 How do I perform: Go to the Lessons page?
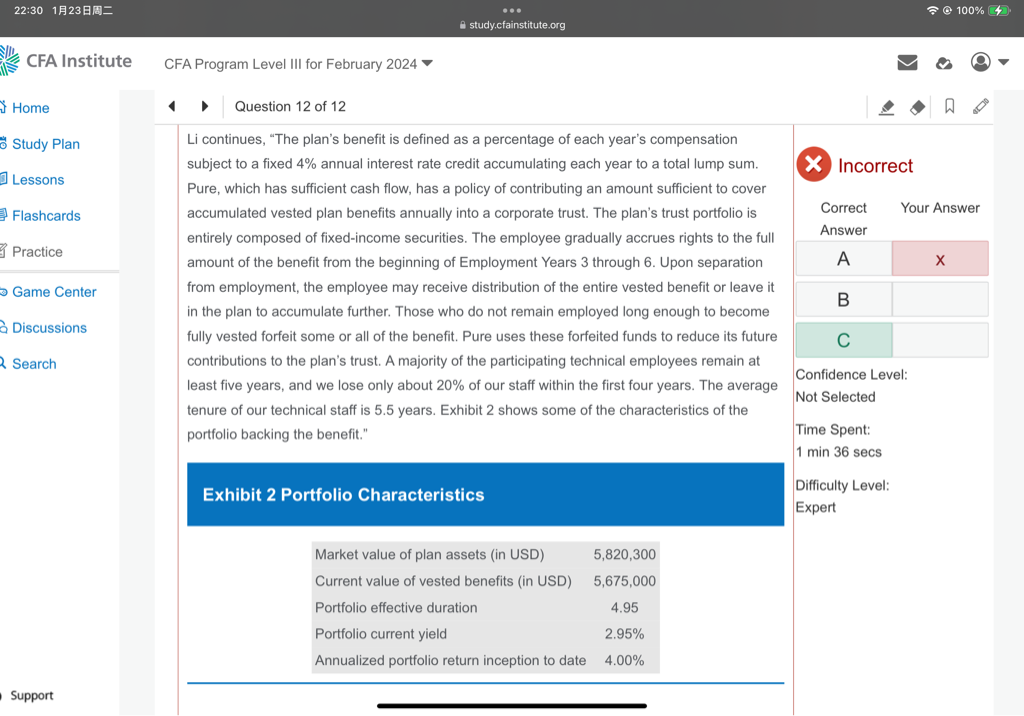[38, 180]
